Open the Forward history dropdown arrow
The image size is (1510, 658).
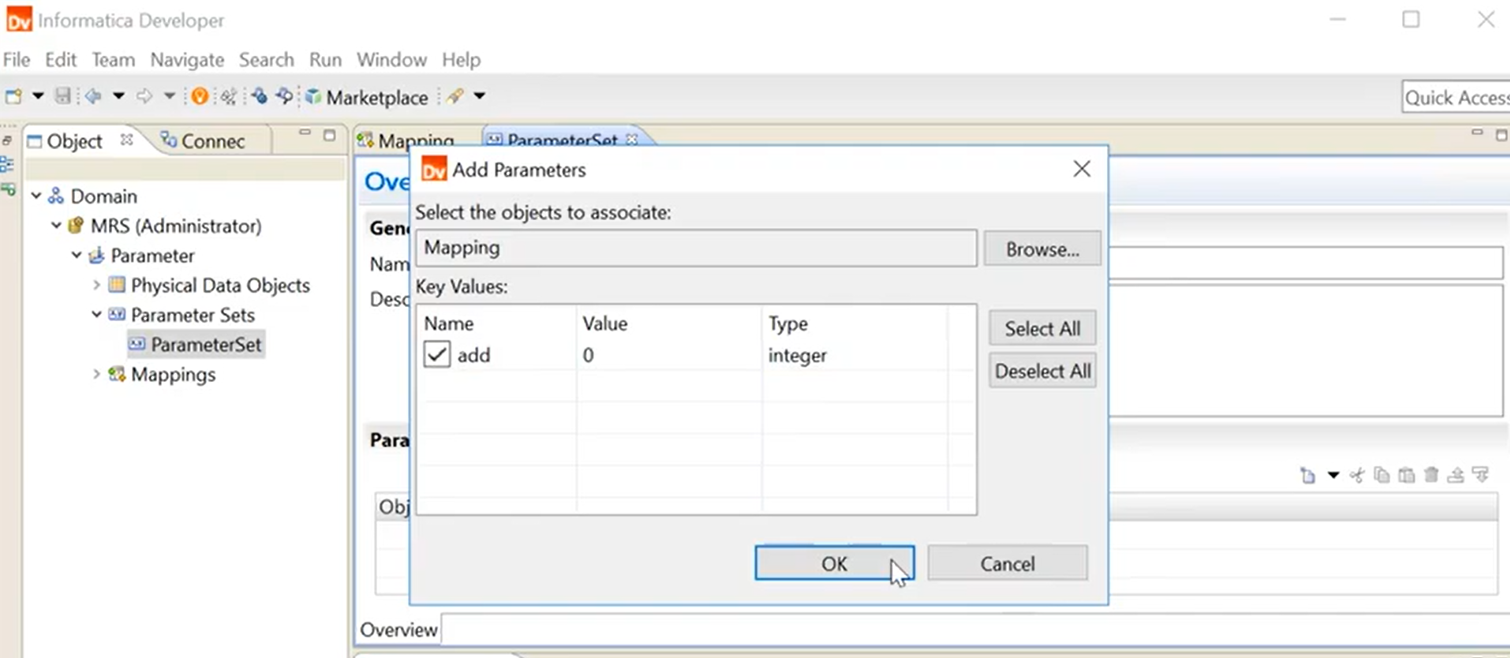(169, 96)
